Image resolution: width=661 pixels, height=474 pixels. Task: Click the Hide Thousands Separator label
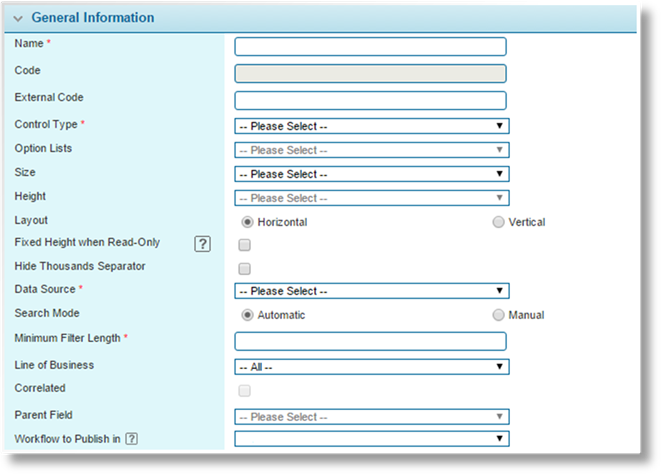coord(80,266)
